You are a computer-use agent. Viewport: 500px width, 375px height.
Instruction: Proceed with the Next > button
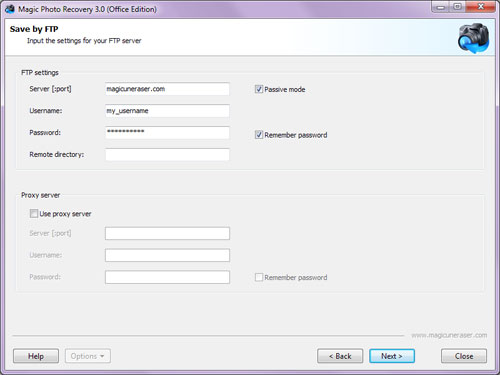point(392,356)
